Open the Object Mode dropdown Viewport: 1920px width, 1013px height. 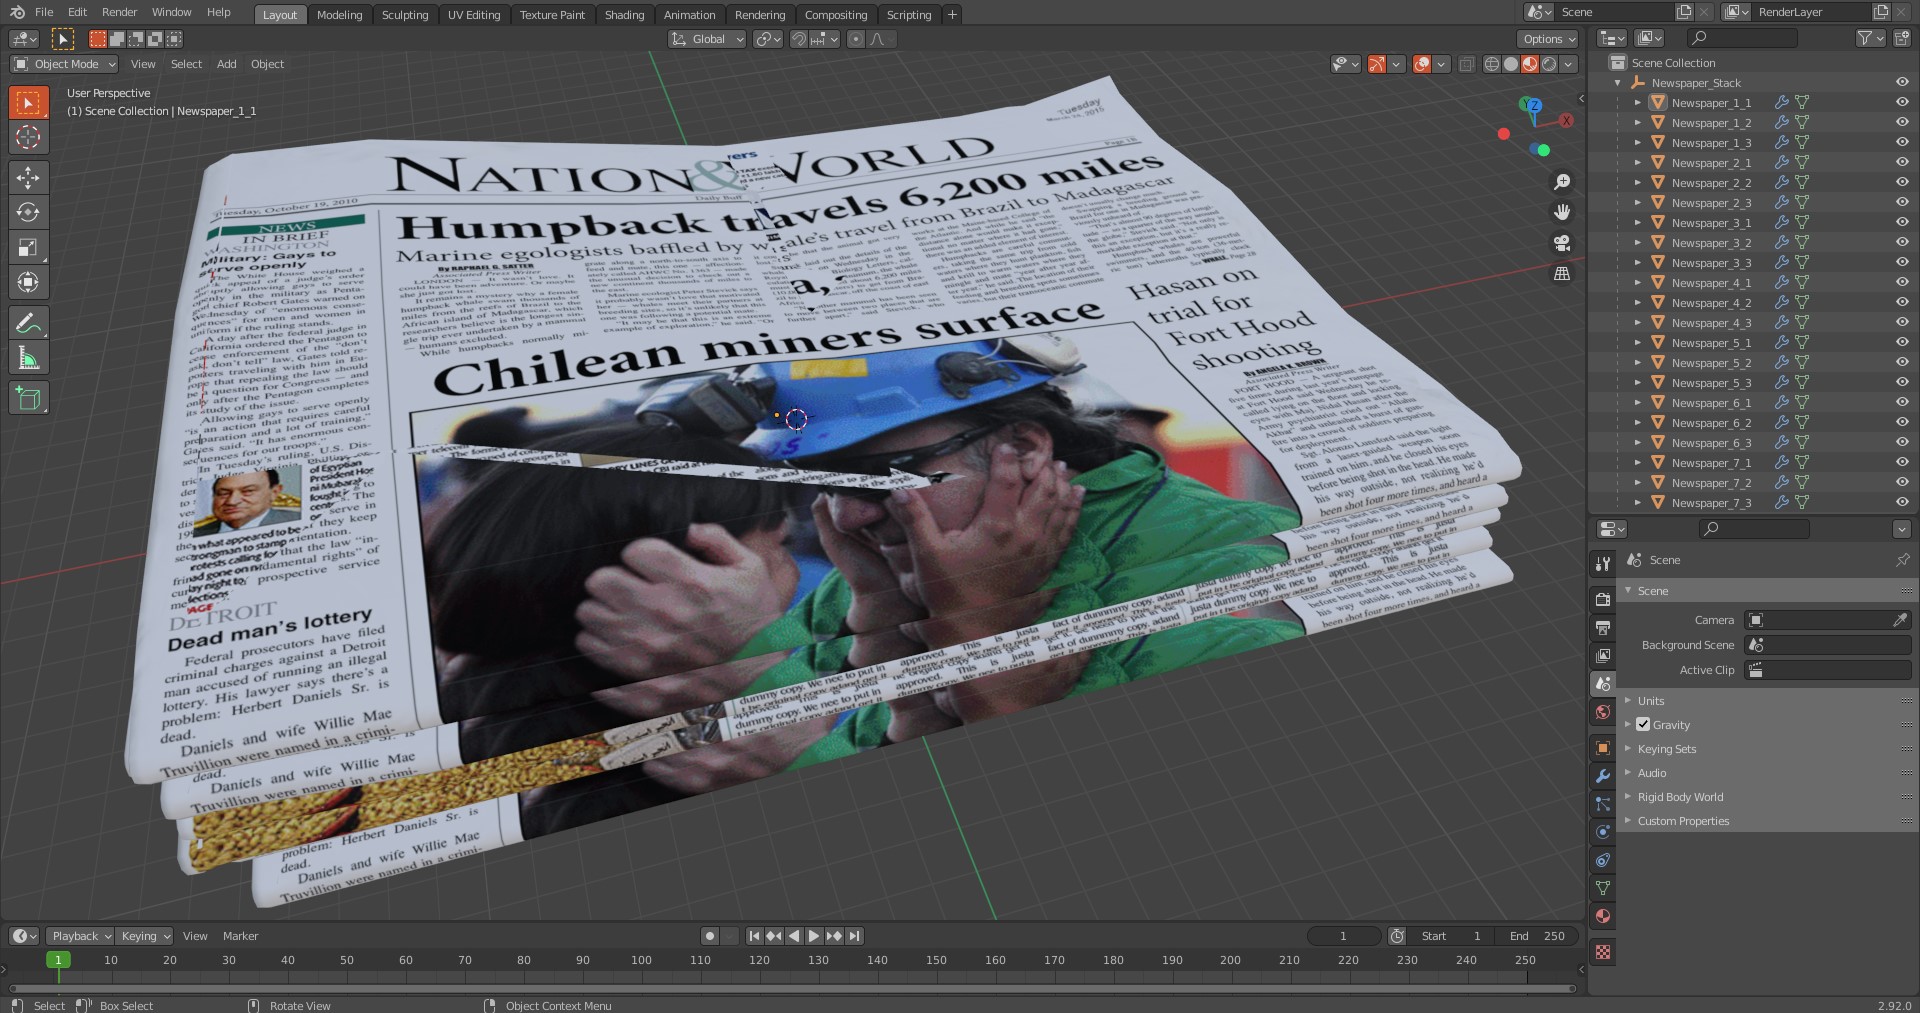point(64,64)
